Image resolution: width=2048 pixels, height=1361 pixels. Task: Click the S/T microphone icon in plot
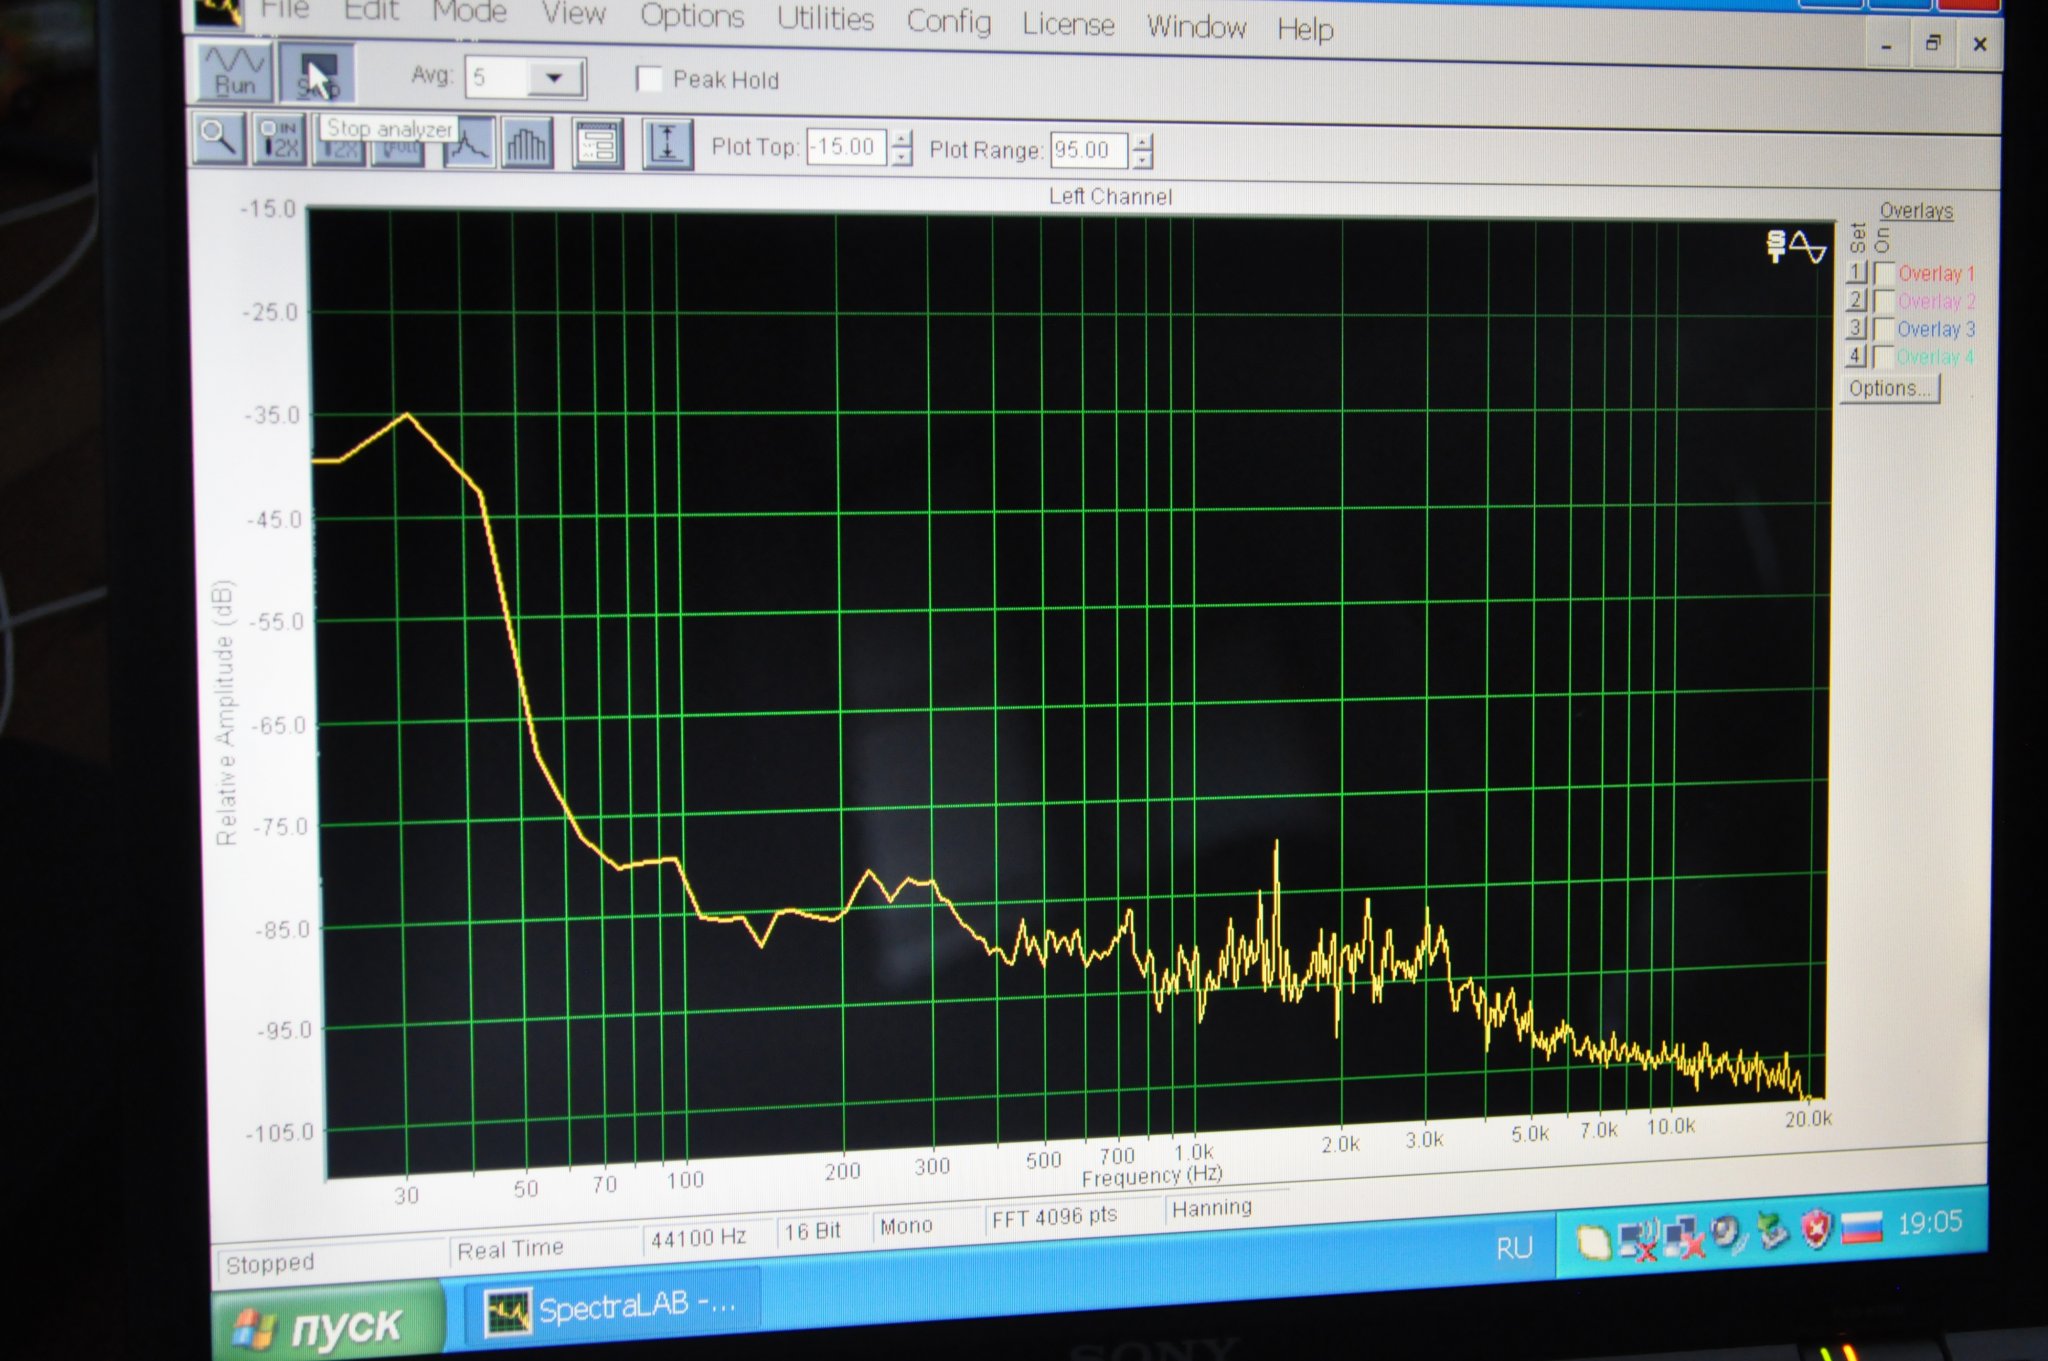(1775, 246)
